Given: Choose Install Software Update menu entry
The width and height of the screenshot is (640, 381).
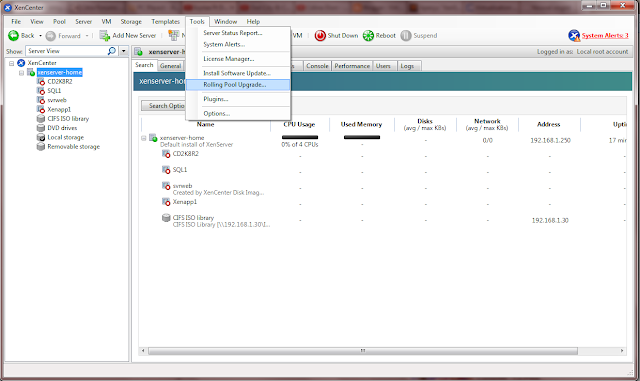Looking at the screenshot, I should click(x=238, y=73).
